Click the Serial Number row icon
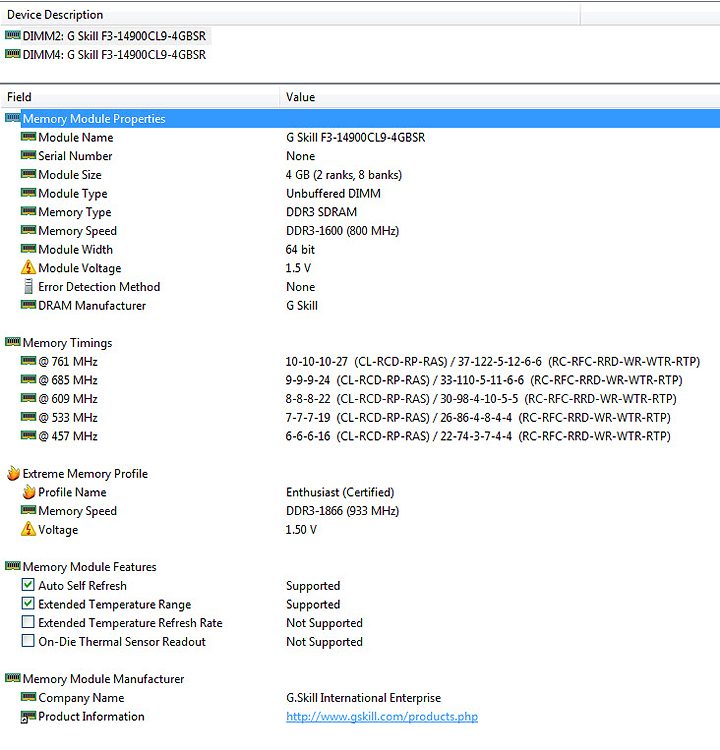This screenshot has height=750, width=720. click(x=29, y=155)
